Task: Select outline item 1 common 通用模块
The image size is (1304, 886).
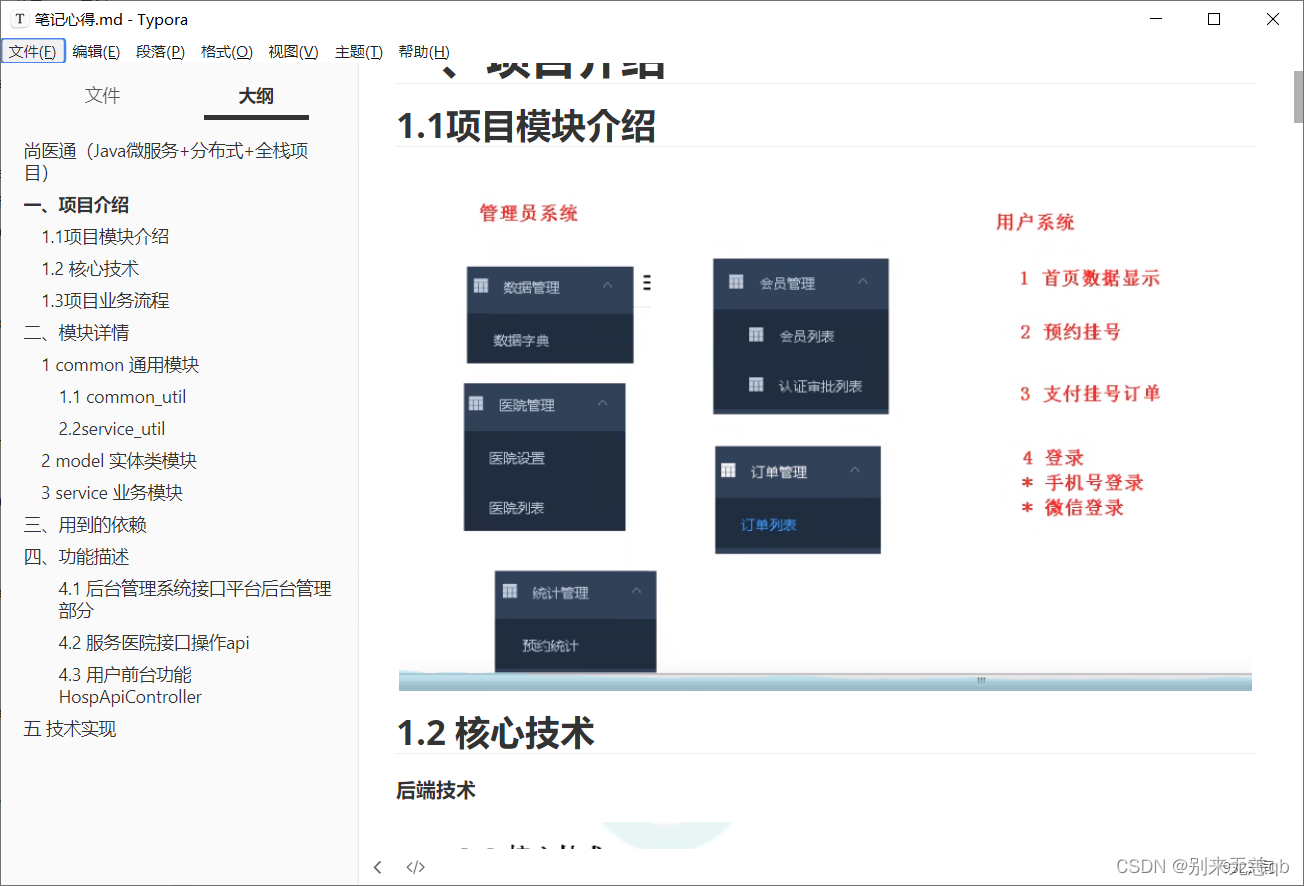Action: [x=120, y=365]
